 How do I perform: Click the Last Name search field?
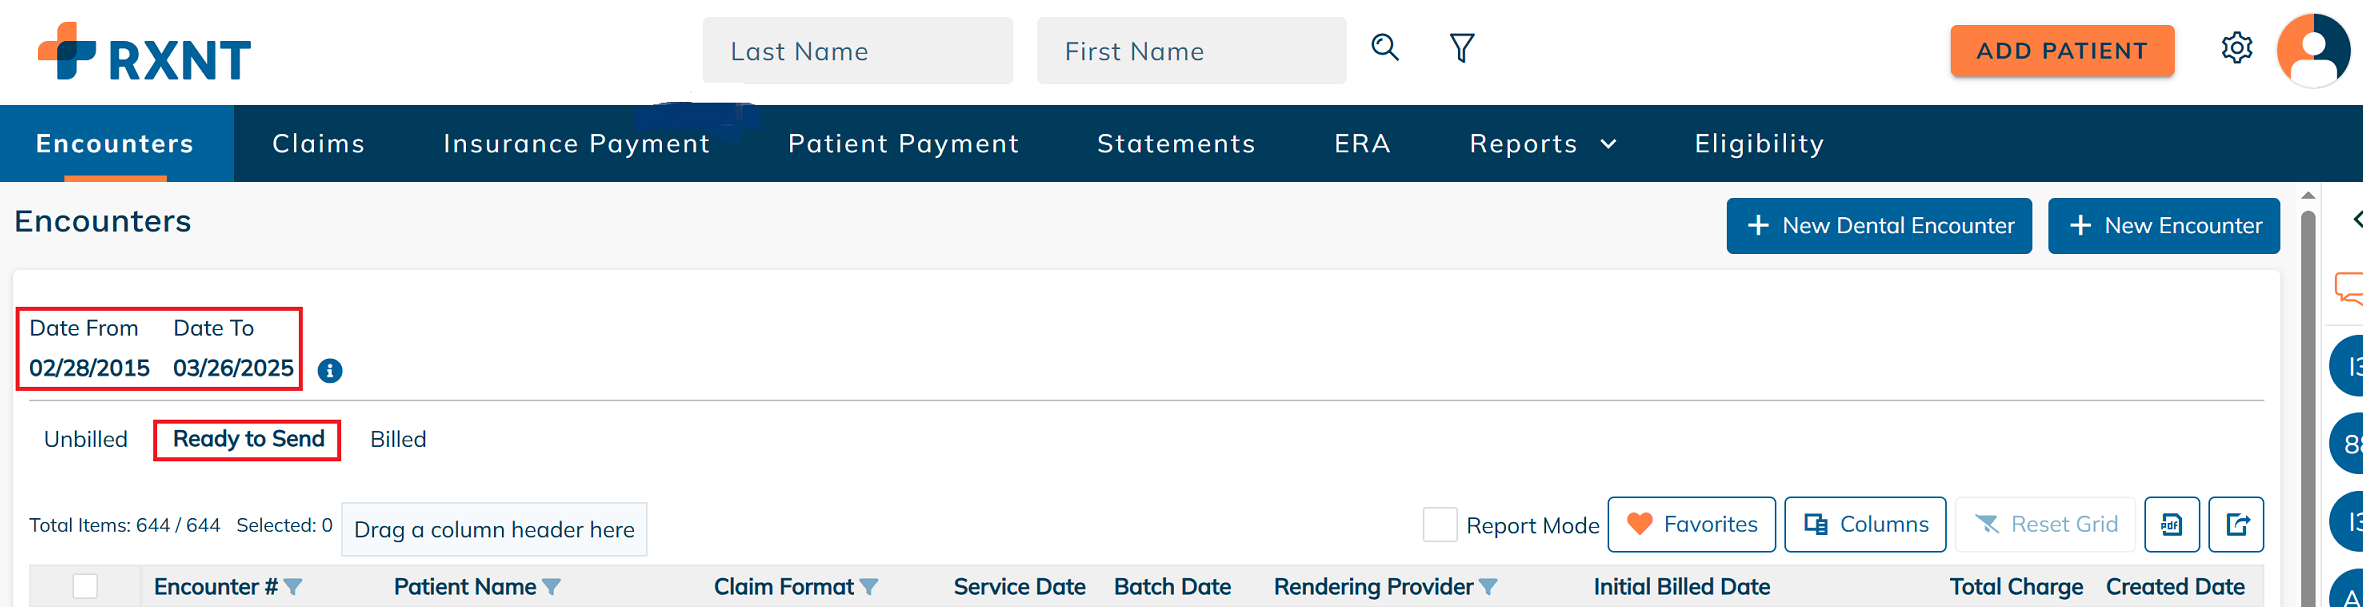(858, 51)
